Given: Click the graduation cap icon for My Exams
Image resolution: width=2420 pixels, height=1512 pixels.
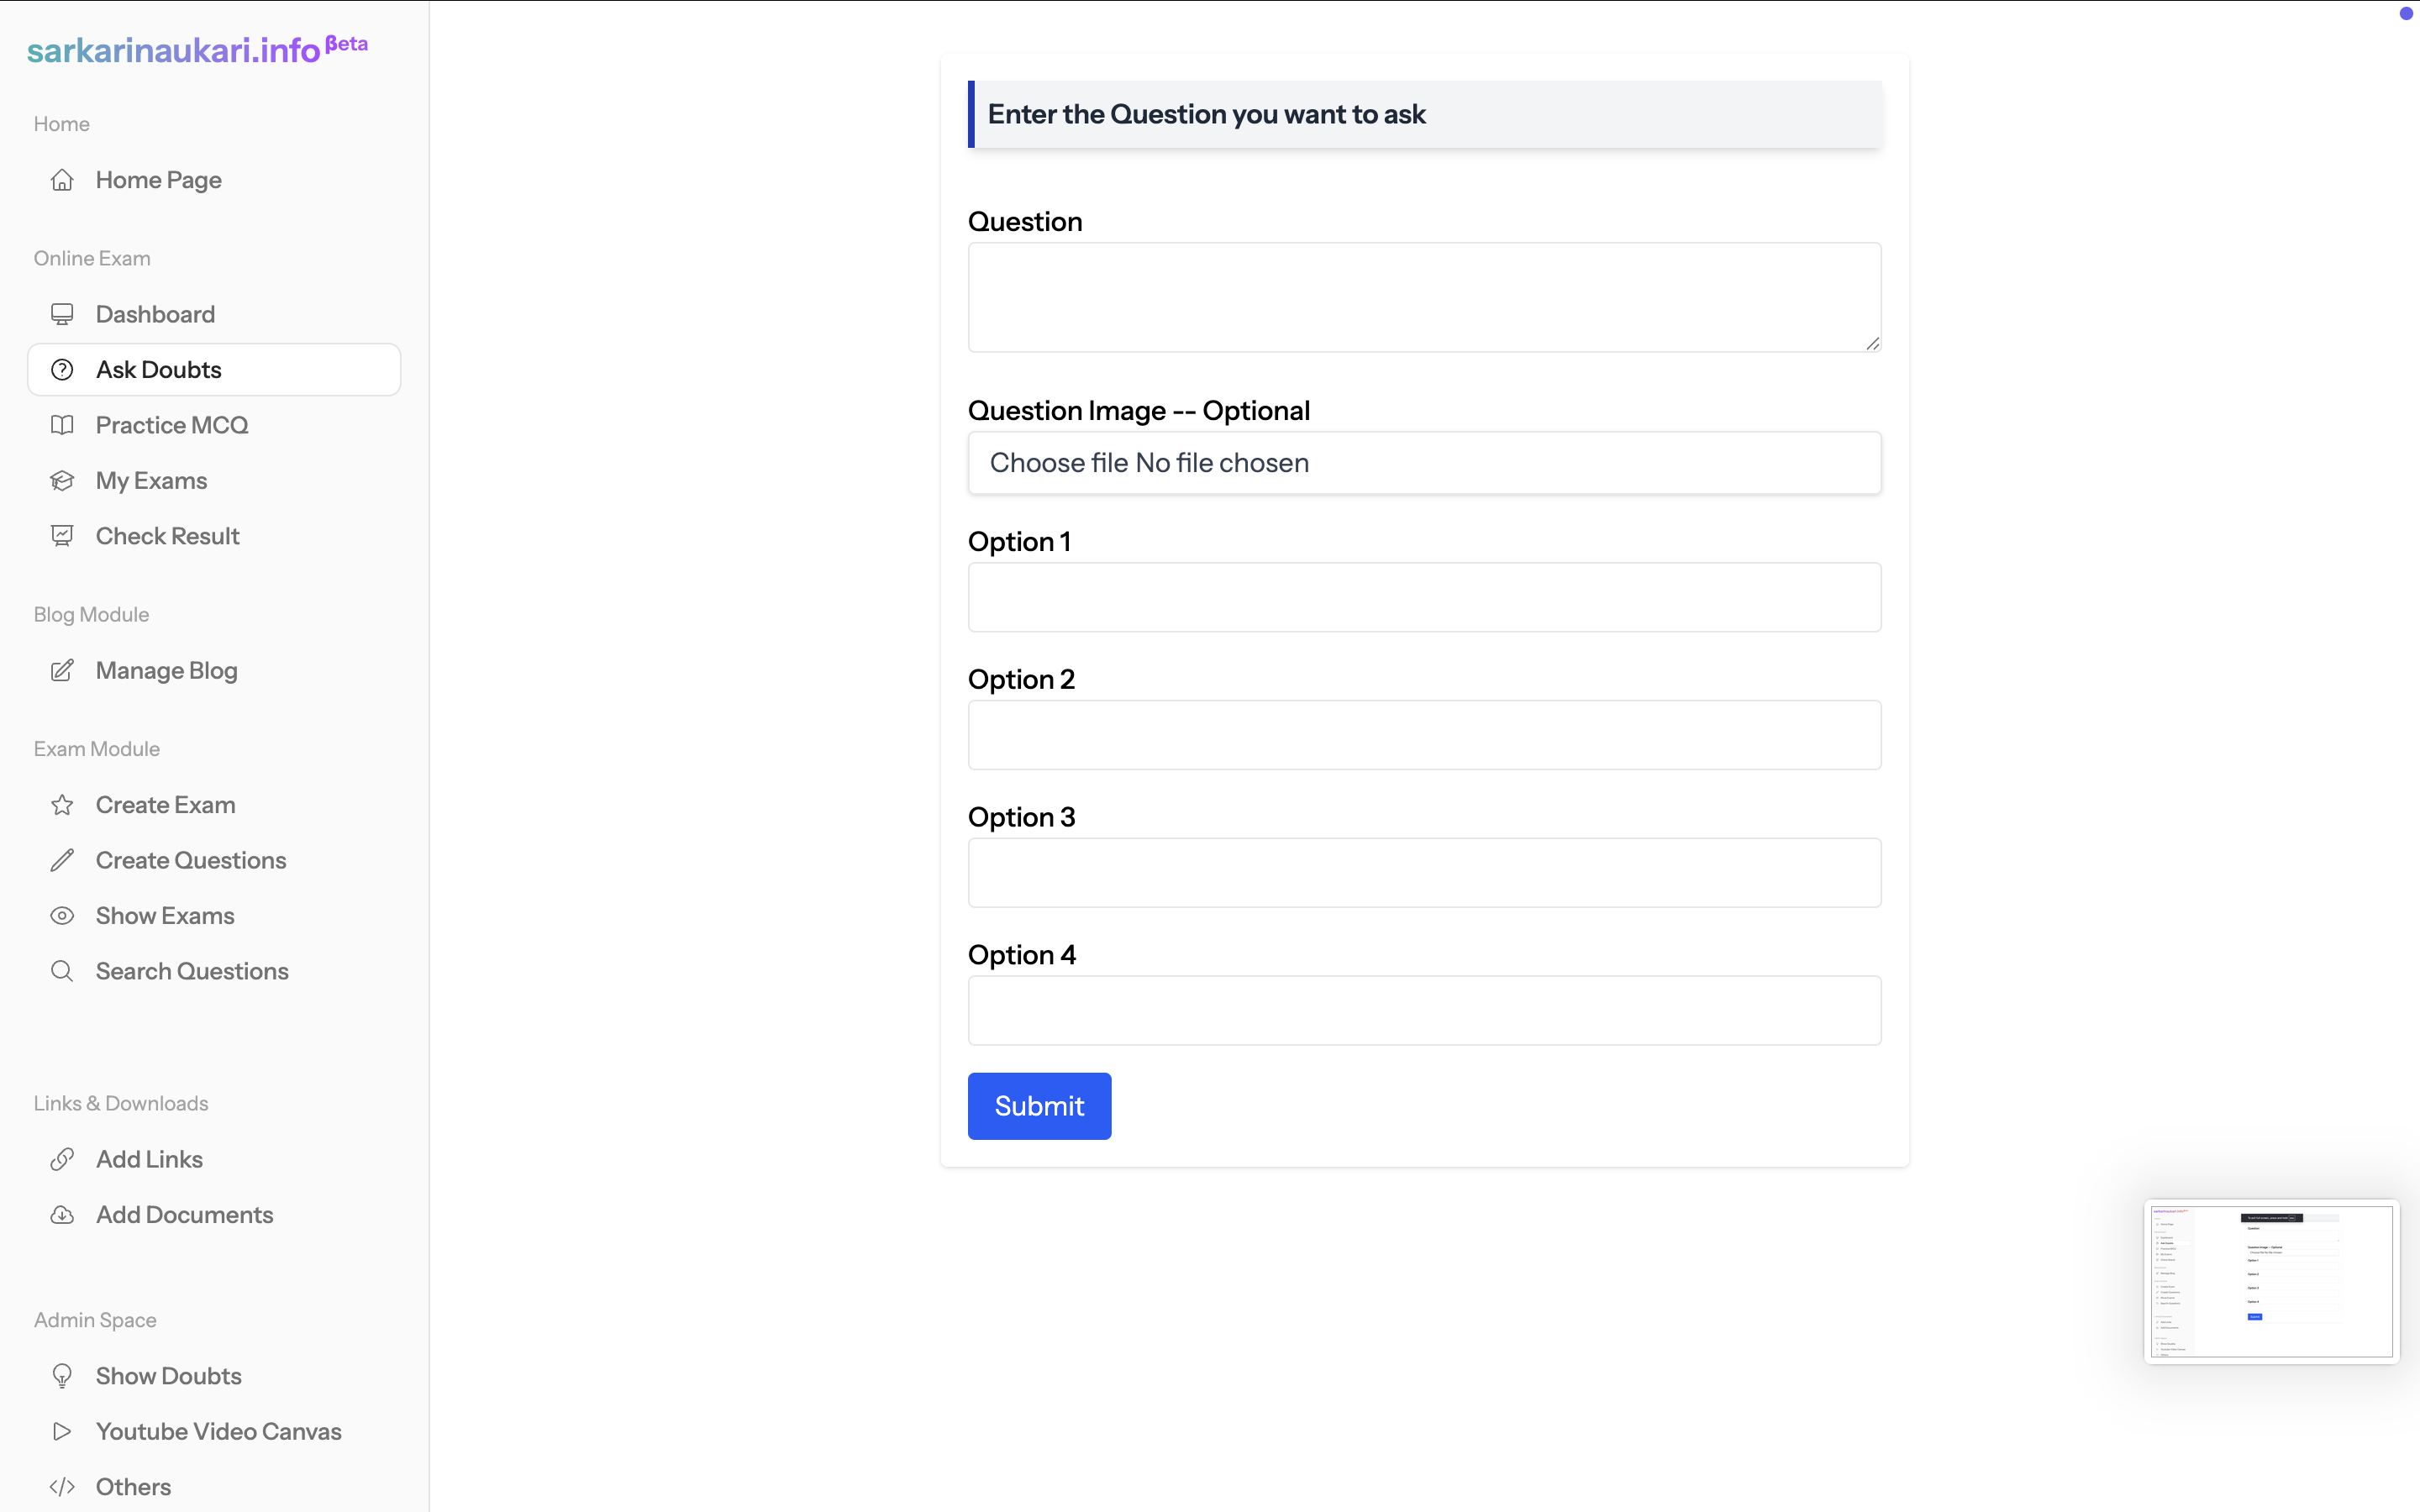Looking at the screenshot, I should tap(62, 481).
